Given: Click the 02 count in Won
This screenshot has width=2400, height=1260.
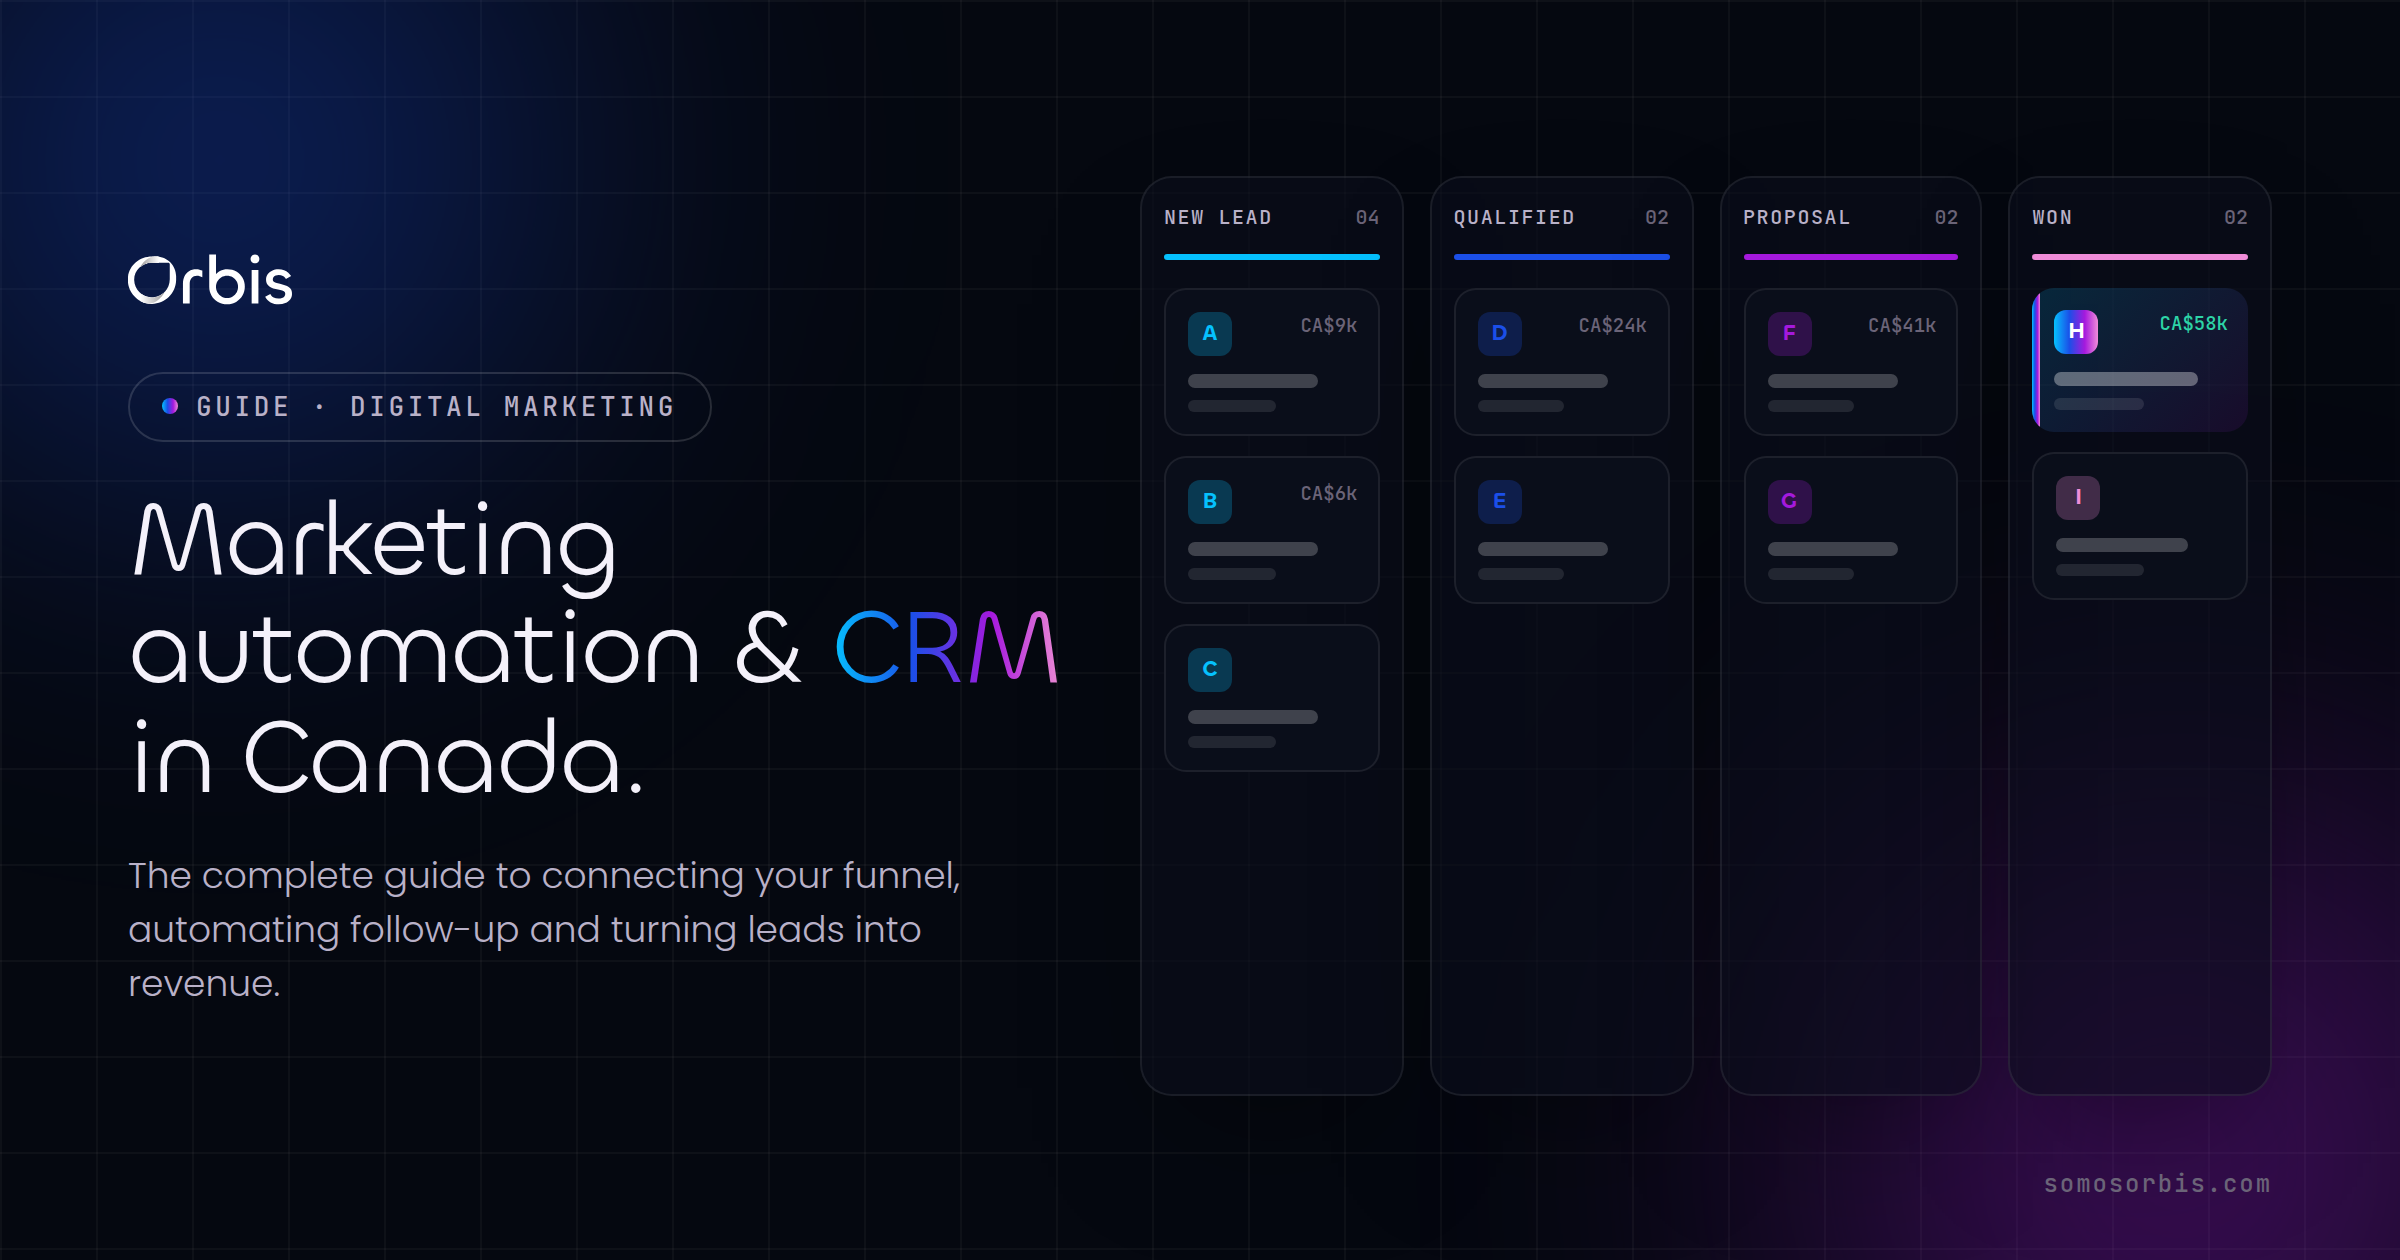Looking at the screenshot, I should click(x=2236, y=218).
